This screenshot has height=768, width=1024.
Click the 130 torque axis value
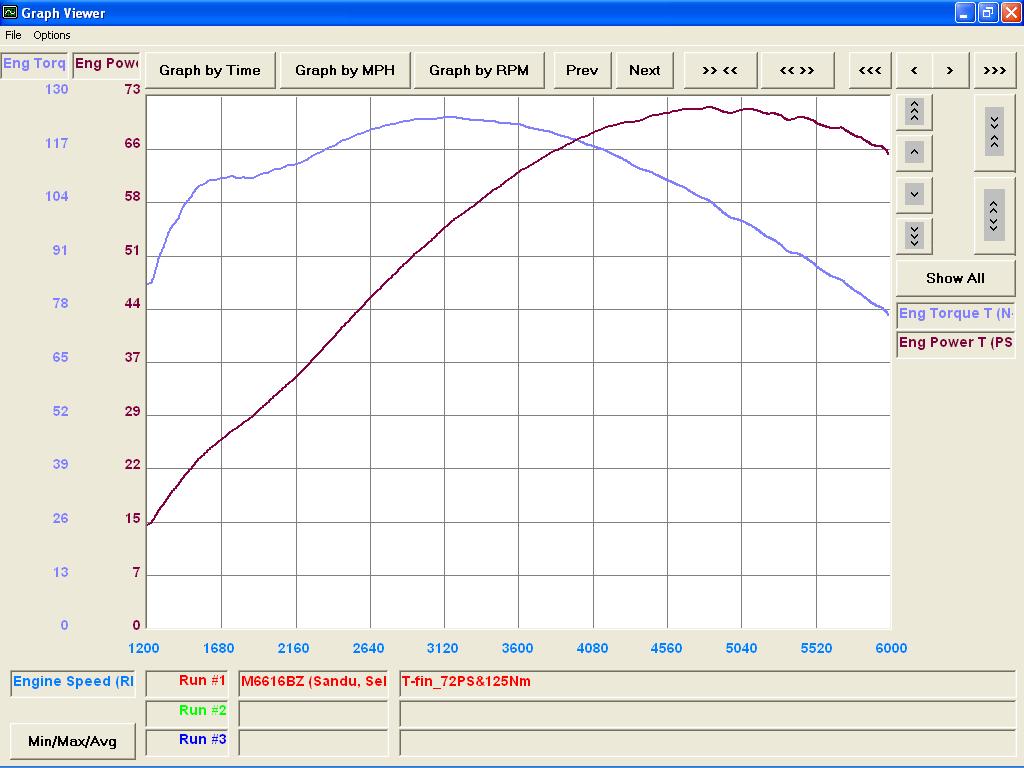click(57, 89)
